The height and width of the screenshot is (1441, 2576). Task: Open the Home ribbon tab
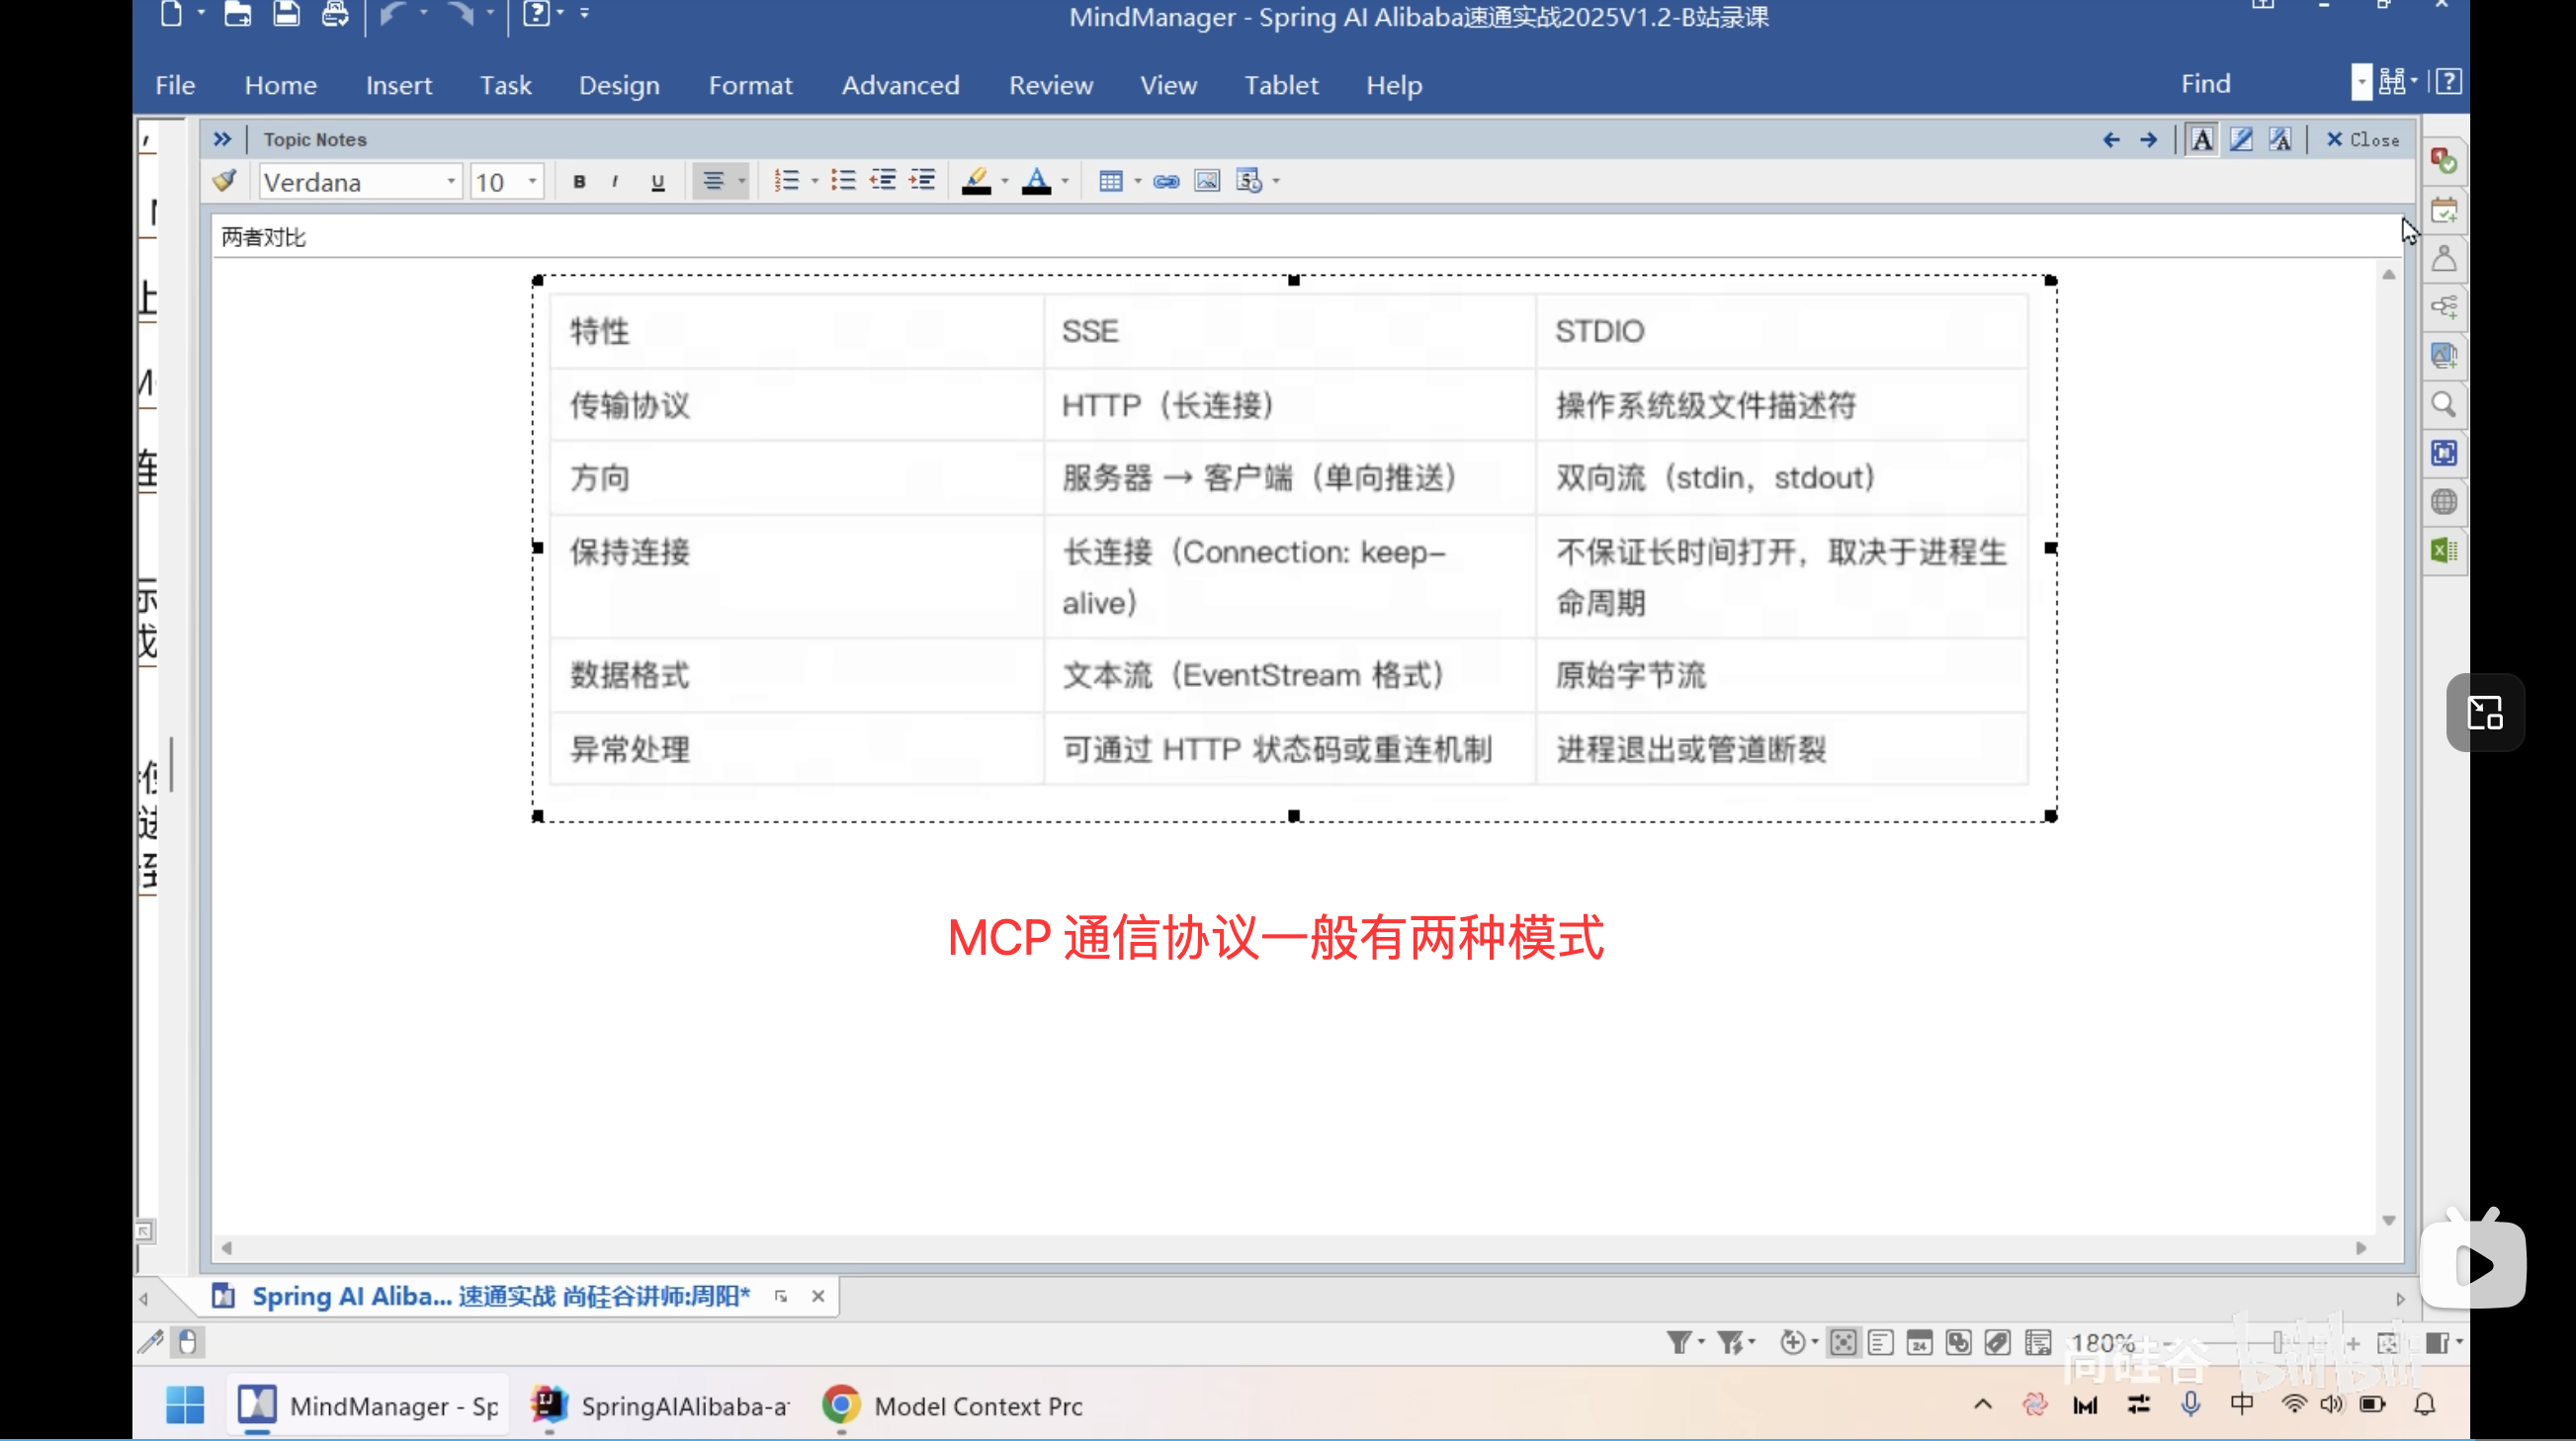pyautogui.click(x=281, y=85)
